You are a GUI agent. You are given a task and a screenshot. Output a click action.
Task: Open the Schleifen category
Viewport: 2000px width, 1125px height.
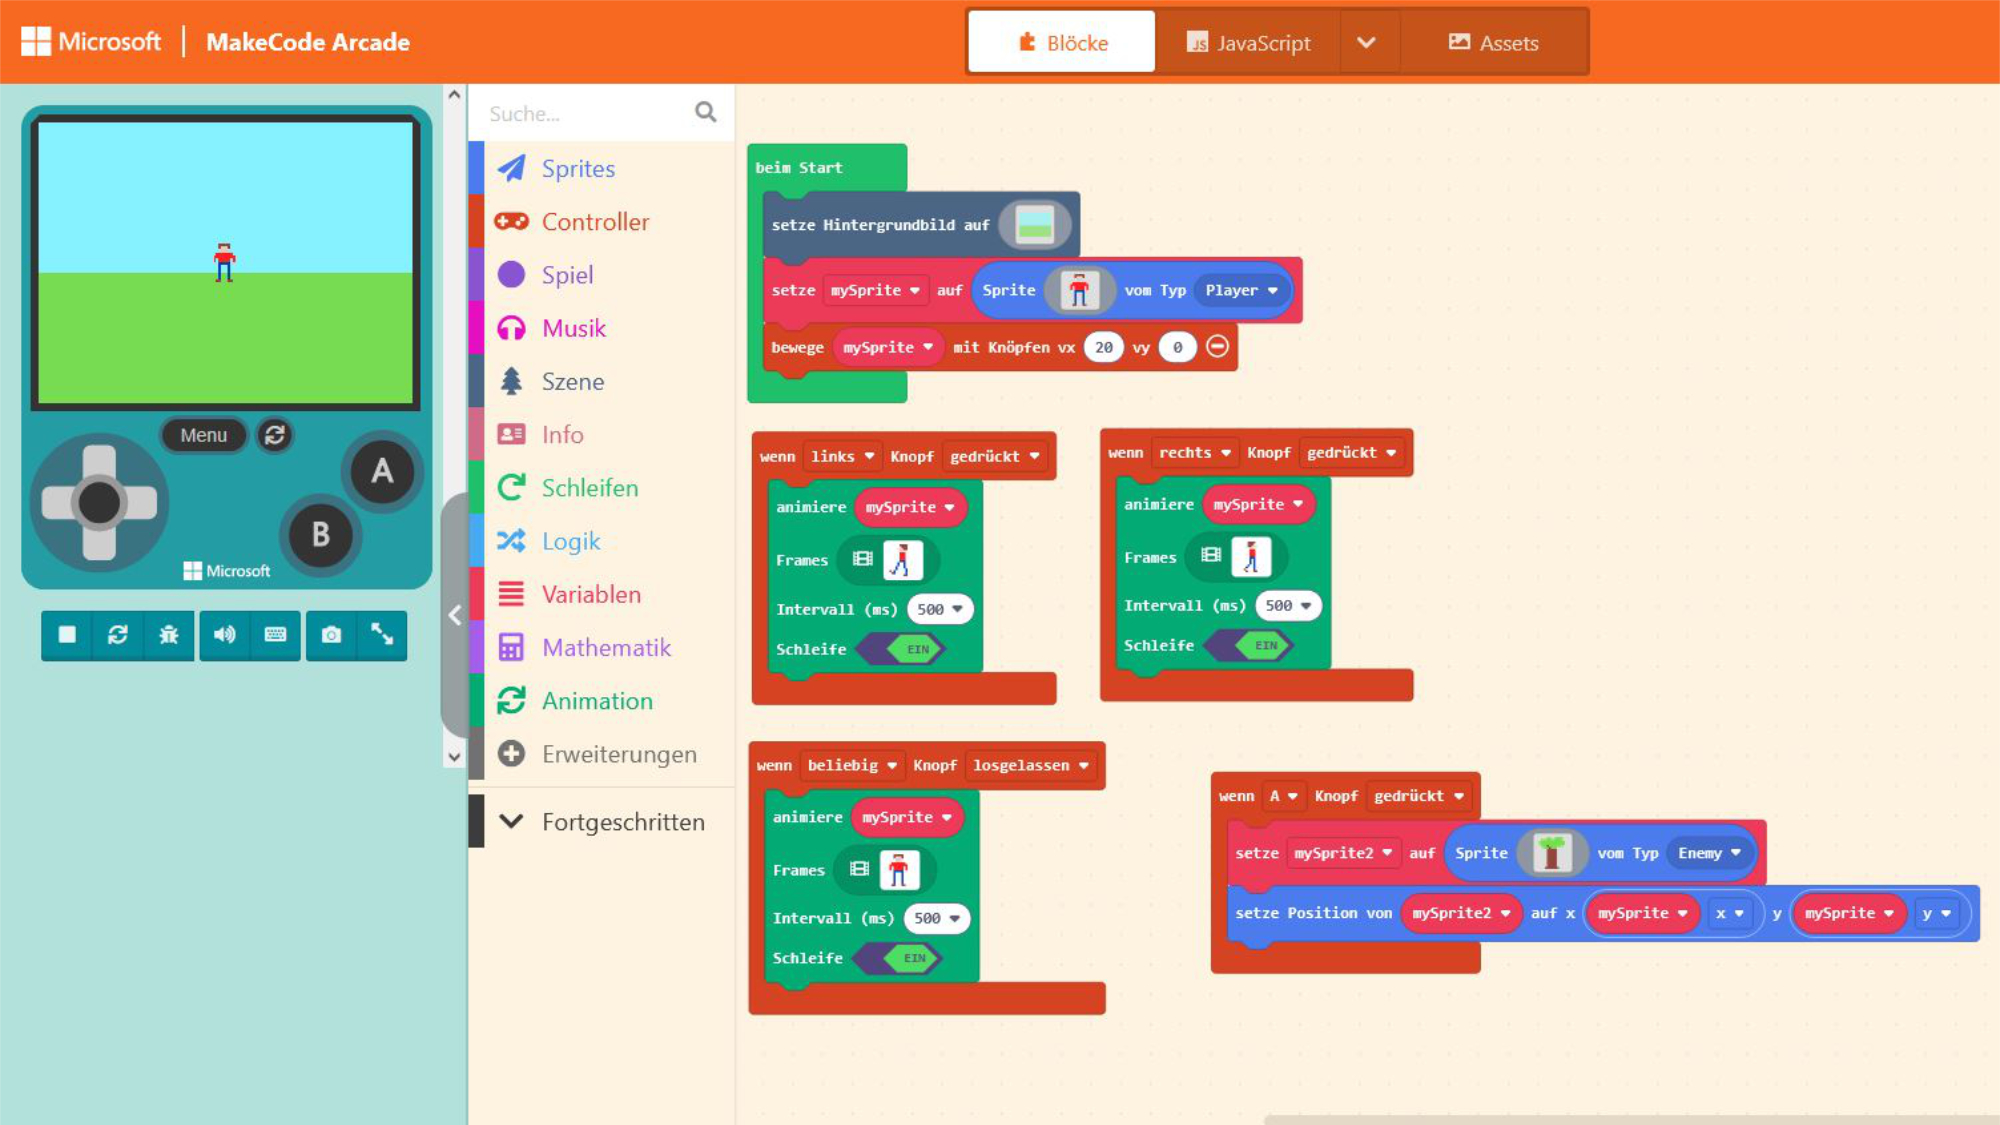[x=602, y=487]
